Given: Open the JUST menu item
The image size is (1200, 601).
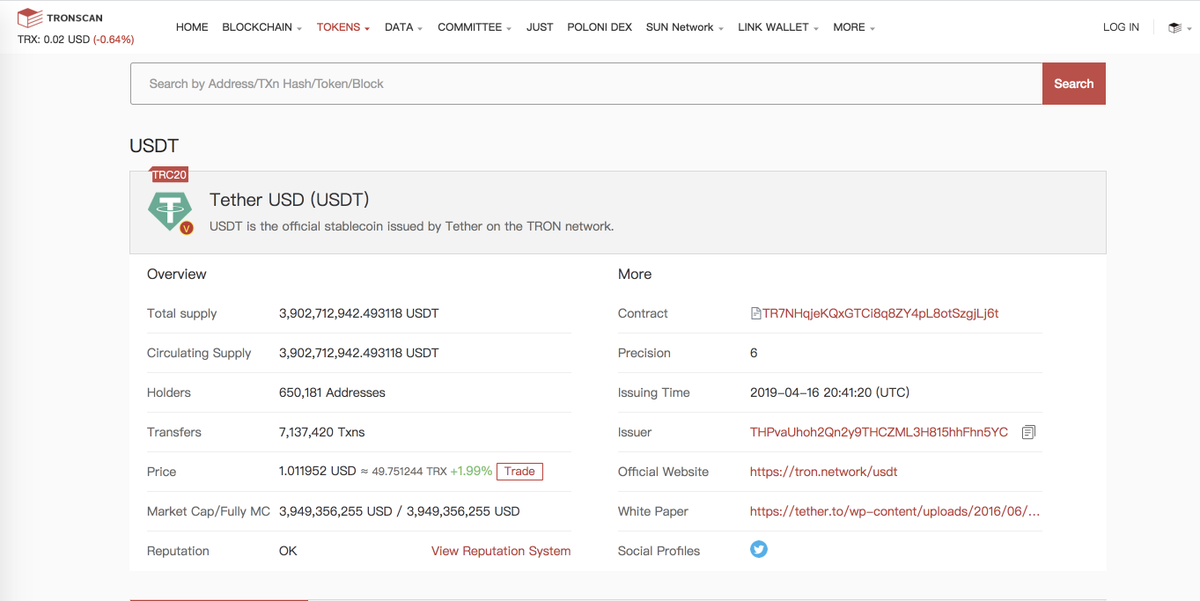Looking at the screenshot, I should [x=540, y=27].
